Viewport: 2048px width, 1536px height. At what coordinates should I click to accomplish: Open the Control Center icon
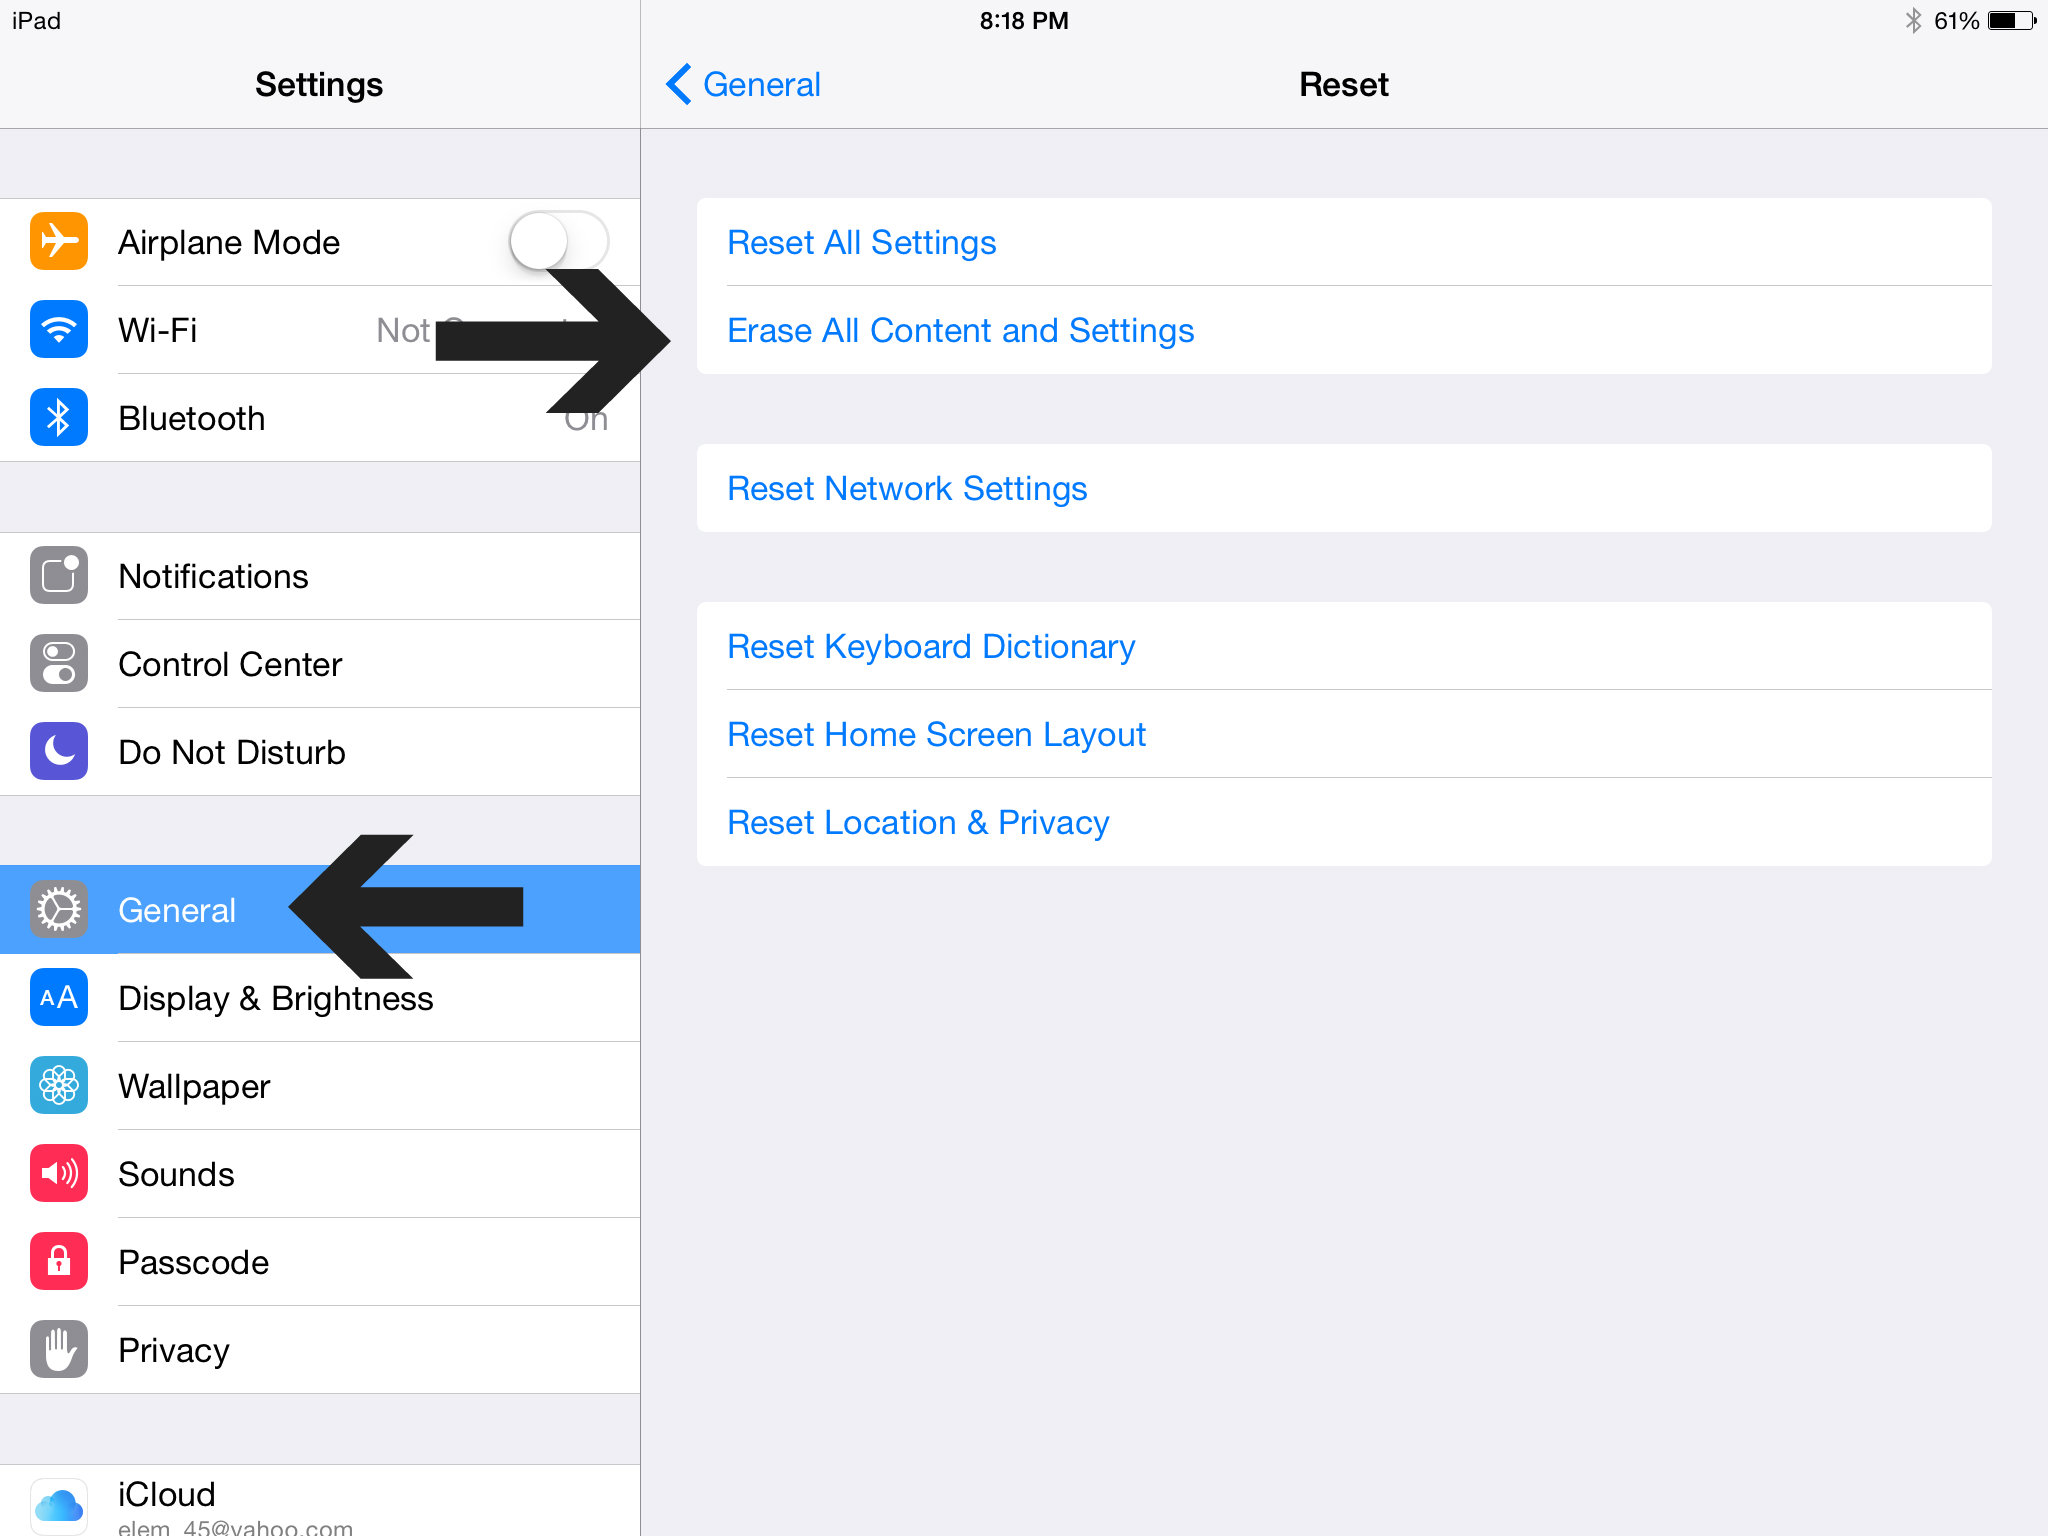[x=59, y=663]
